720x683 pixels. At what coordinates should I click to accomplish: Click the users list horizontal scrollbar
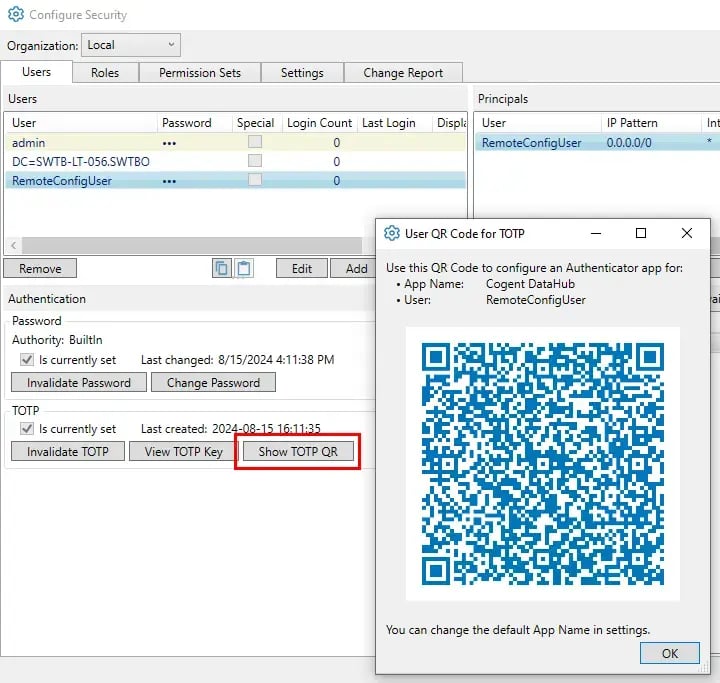click(x=190, y=246)
